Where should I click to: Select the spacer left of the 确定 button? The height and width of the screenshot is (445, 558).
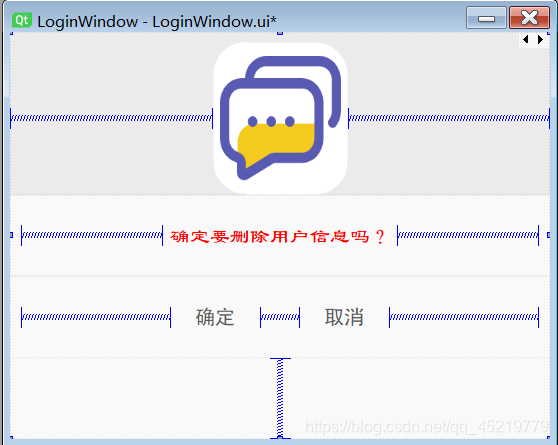pyautogui.click(x=96, y=317)
